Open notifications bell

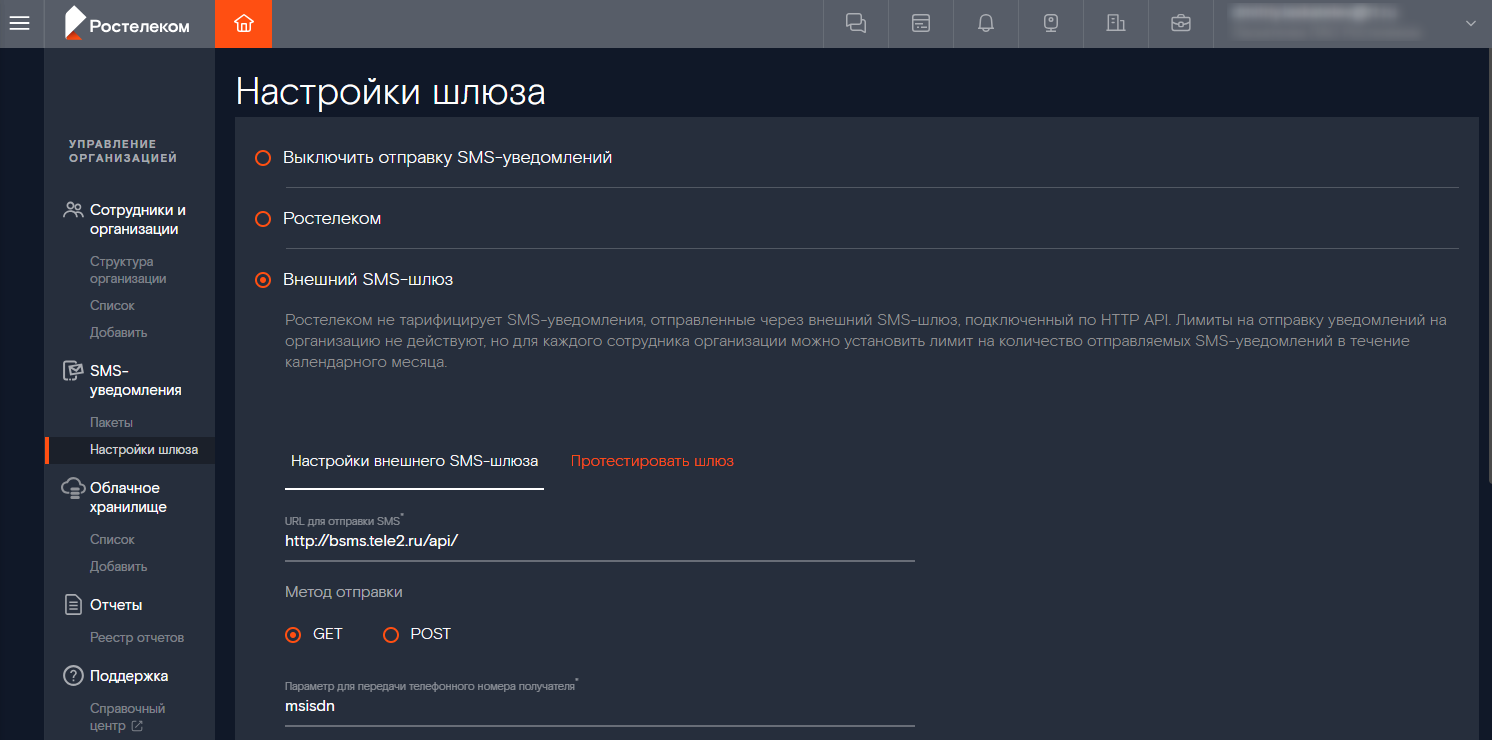[986, 24]
